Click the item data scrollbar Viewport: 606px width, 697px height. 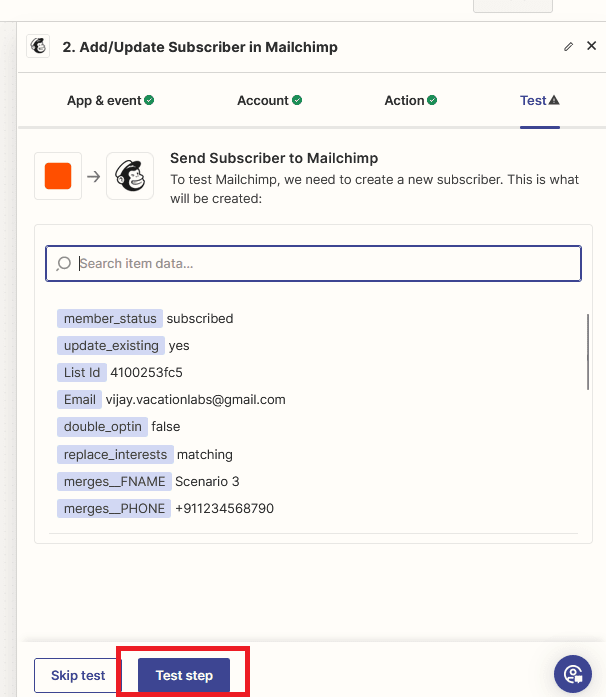(588, 352)
